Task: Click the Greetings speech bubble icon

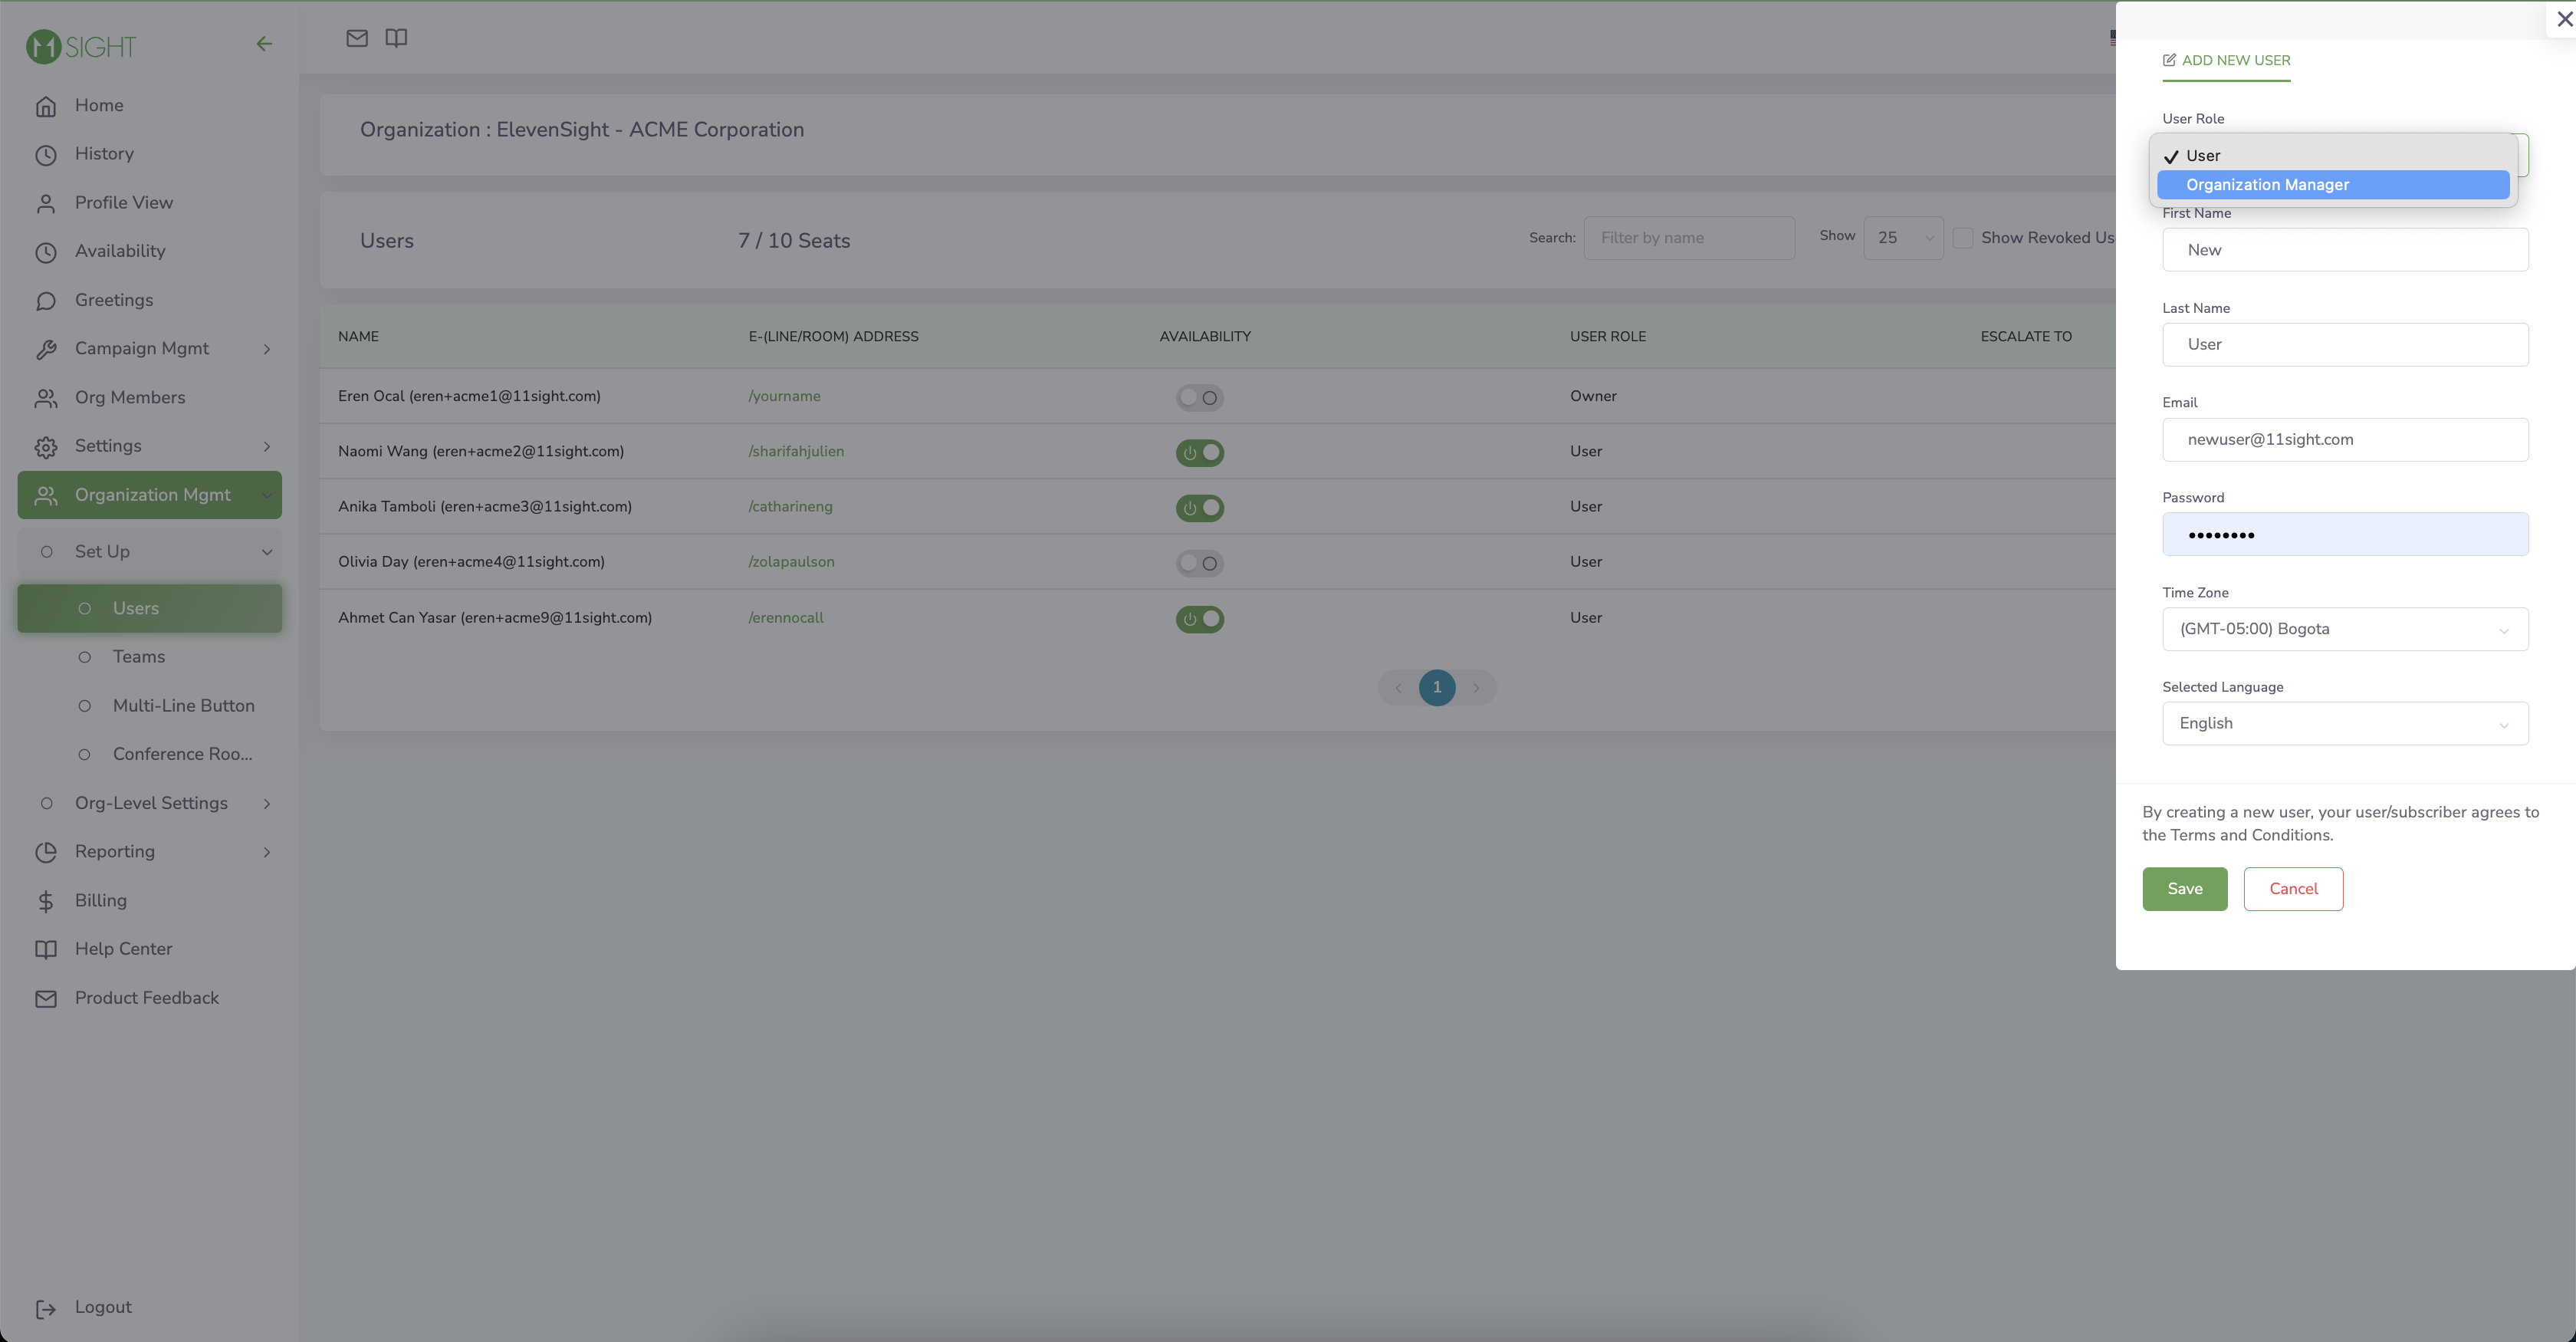Action: coord(46,301)
